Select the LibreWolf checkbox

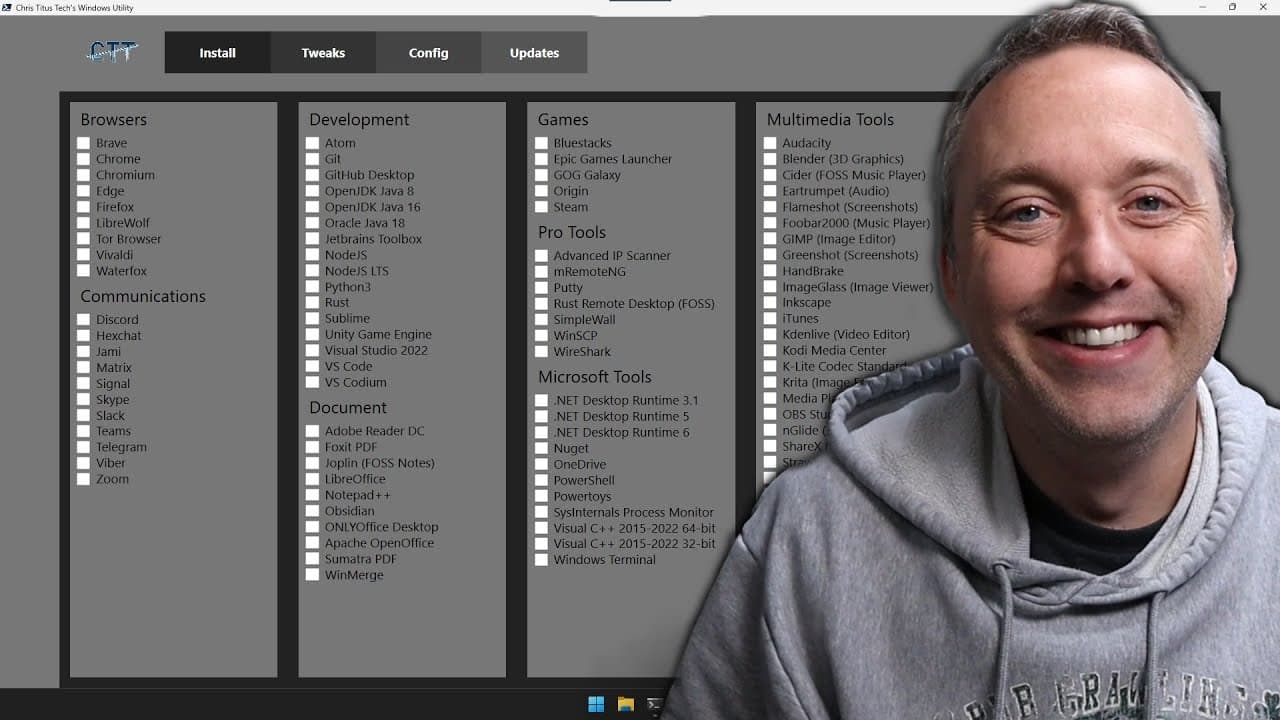[84, 223]
